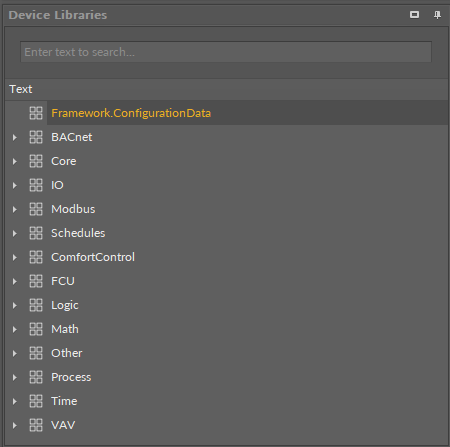The height and width of the screenshot is (447, 450).
Task: Select the FCU library label
Action: (x=63, y=281)
